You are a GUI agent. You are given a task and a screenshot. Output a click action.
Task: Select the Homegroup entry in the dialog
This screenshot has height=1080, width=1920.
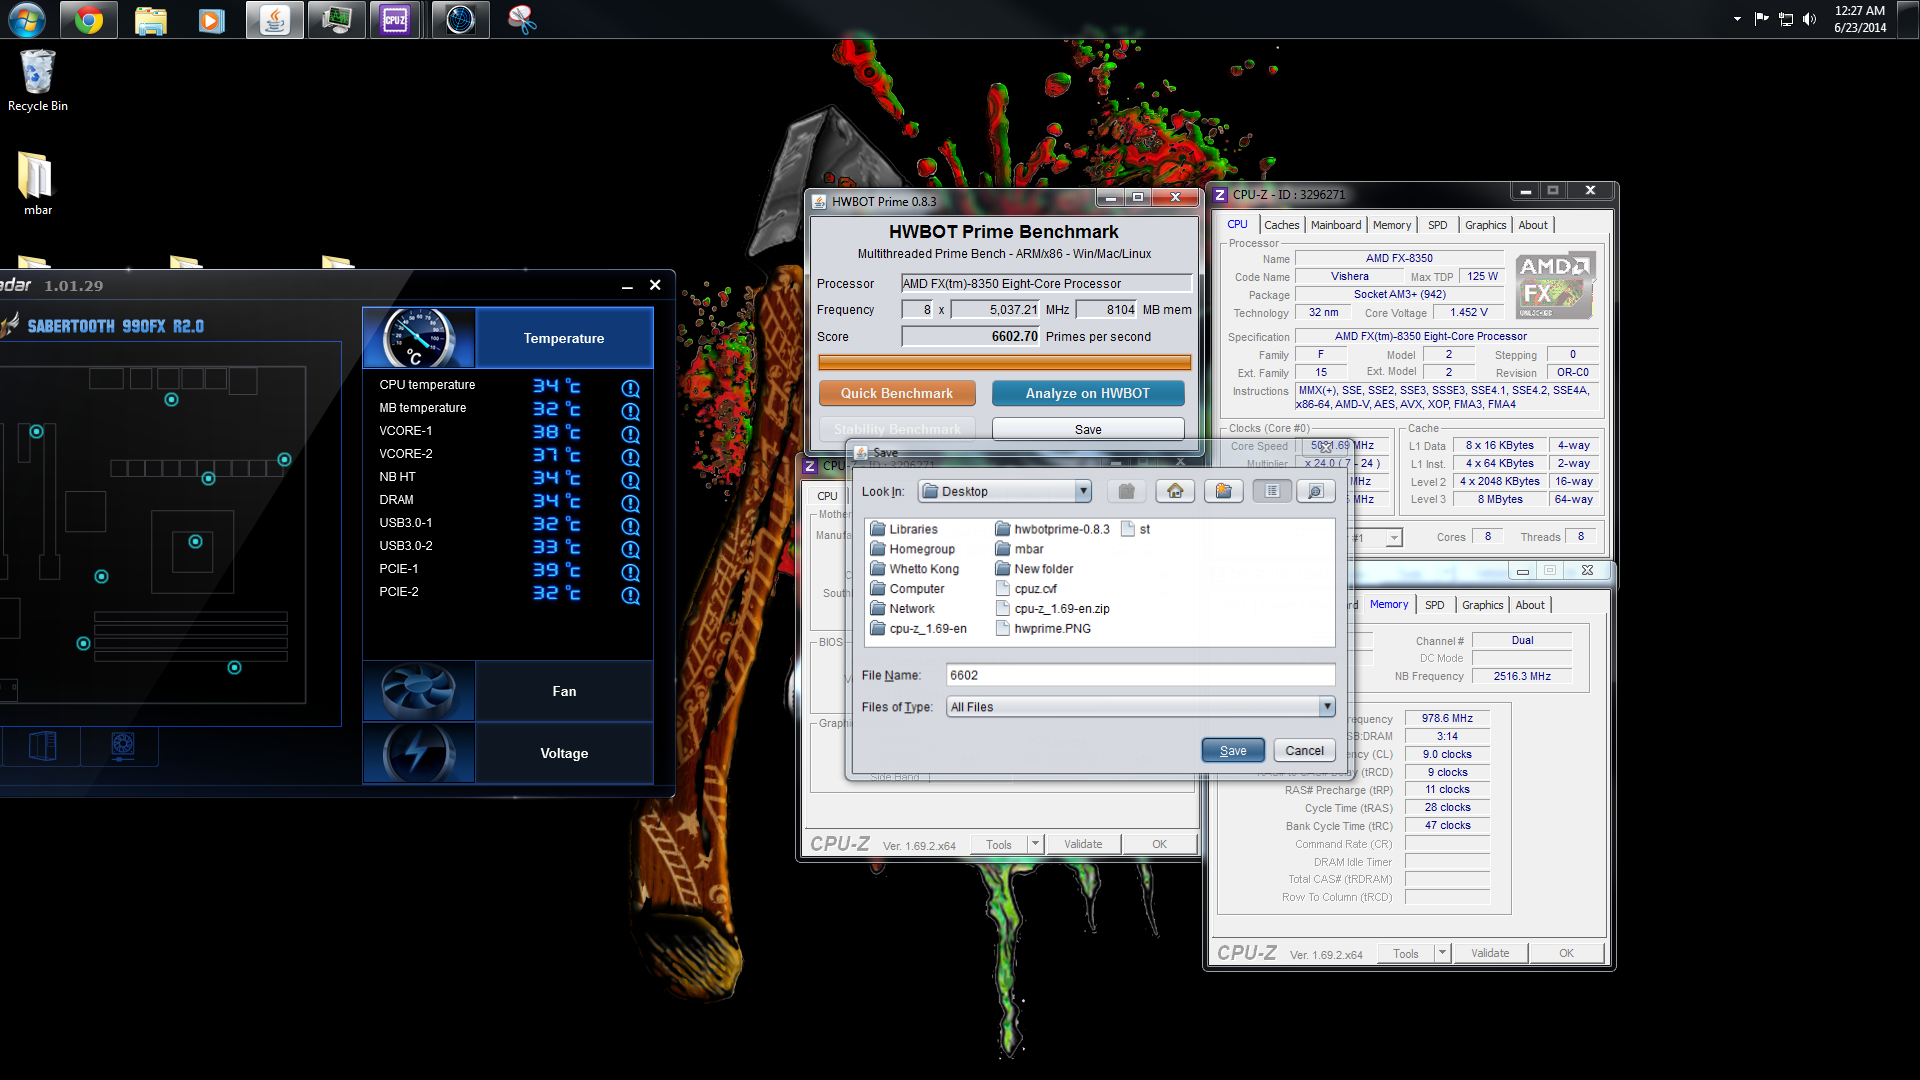pyautogui.click(x=912, y=549)
